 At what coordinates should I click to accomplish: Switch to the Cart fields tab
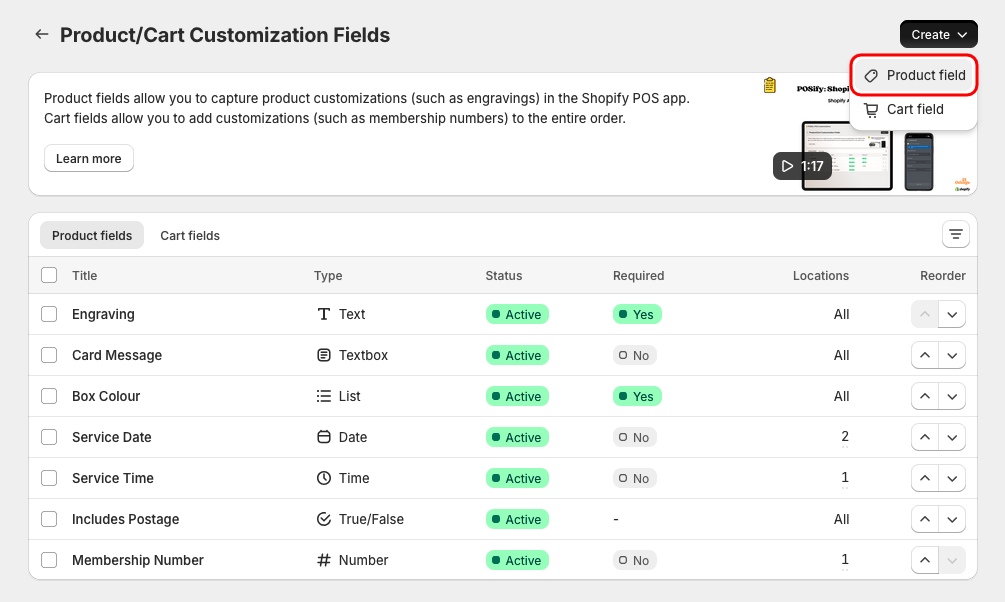190,235
